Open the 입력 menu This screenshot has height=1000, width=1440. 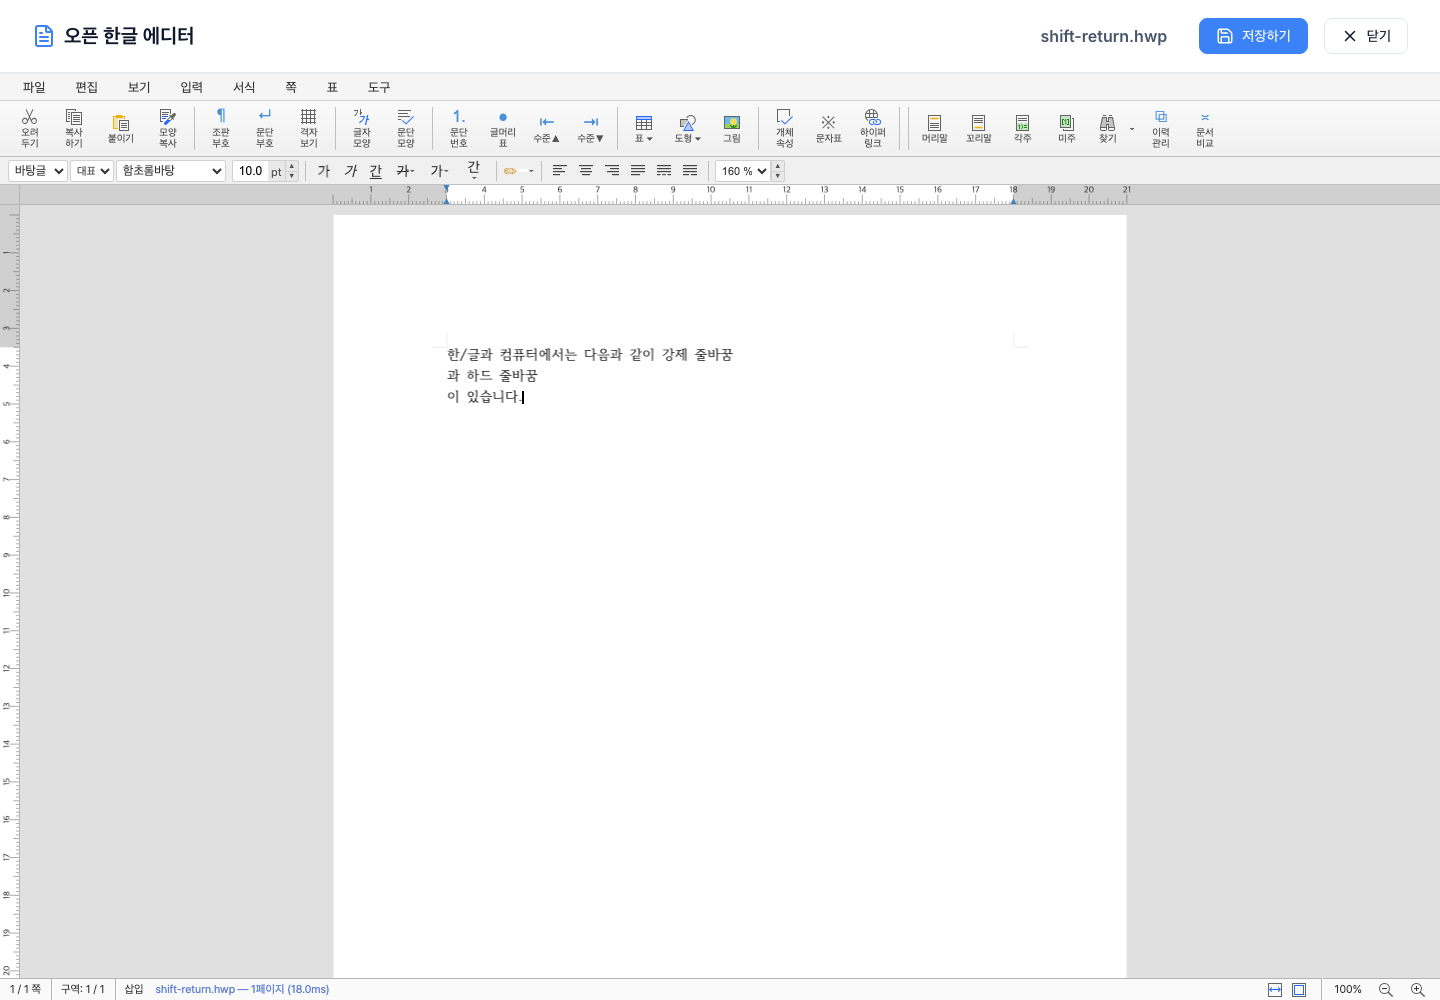(191, 87)
